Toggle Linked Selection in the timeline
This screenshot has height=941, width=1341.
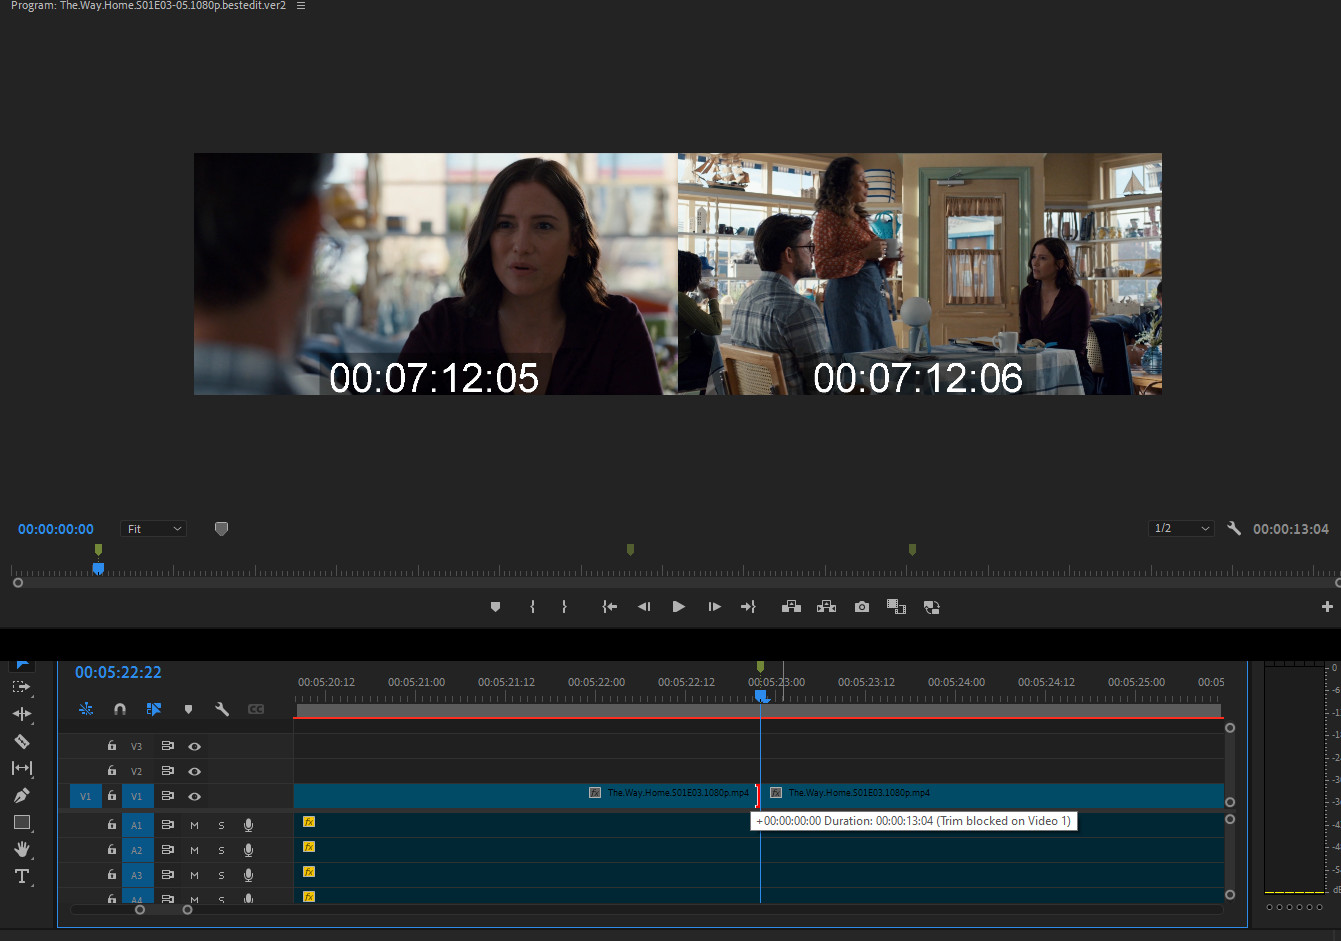point(154,709)
